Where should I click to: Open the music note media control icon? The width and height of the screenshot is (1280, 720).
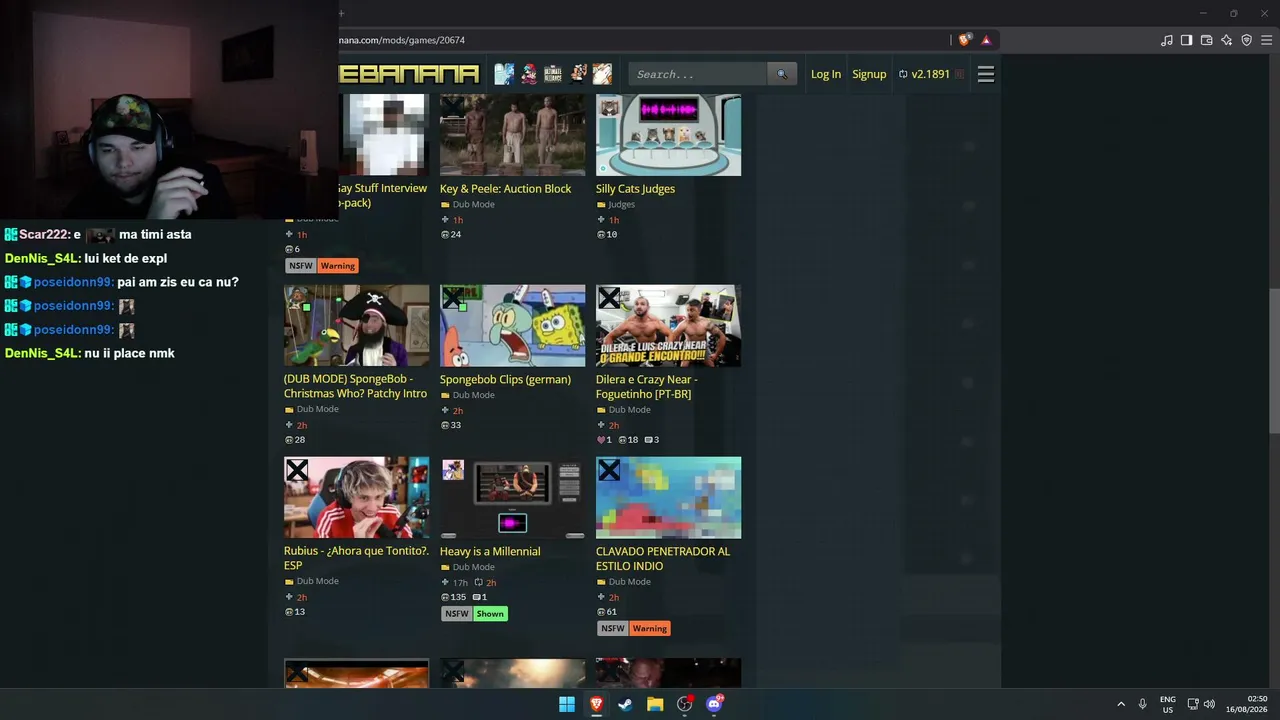click(x=1167, y=40)
